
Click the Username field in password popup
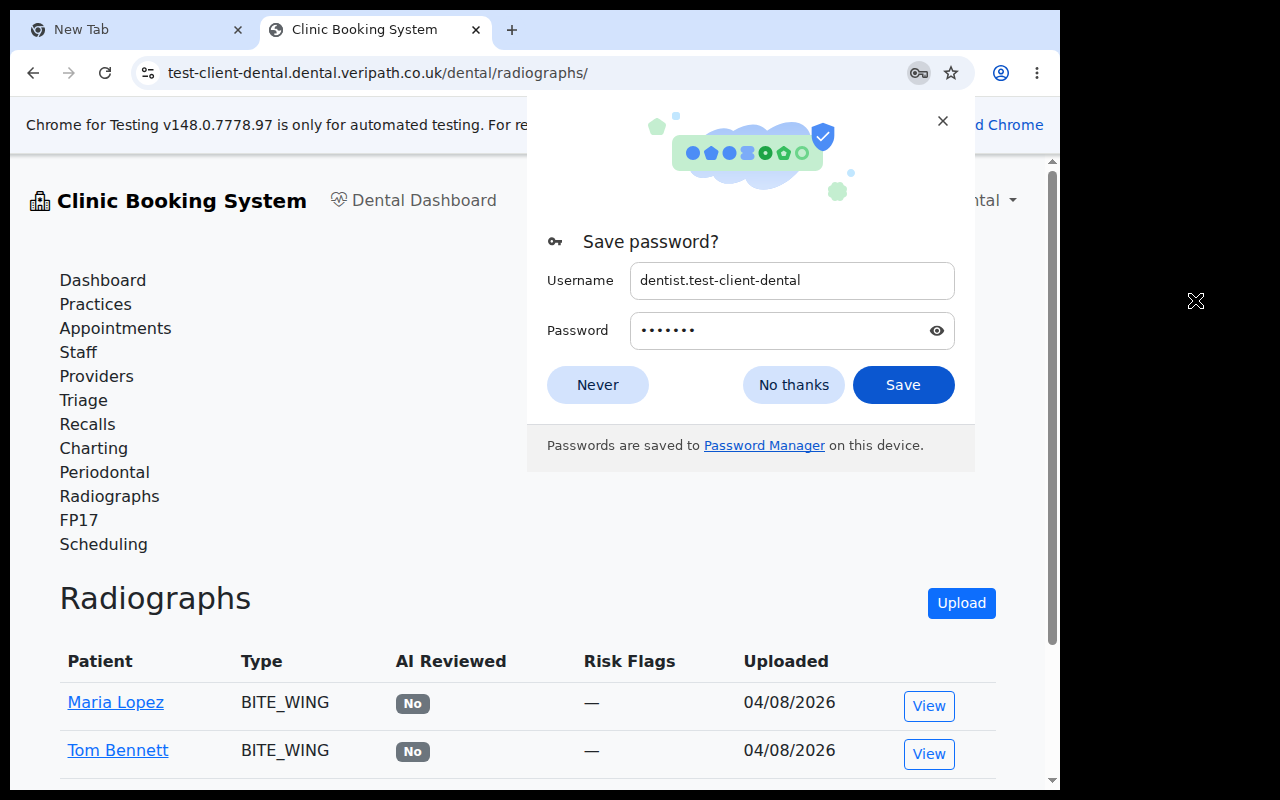click(792, 281)
